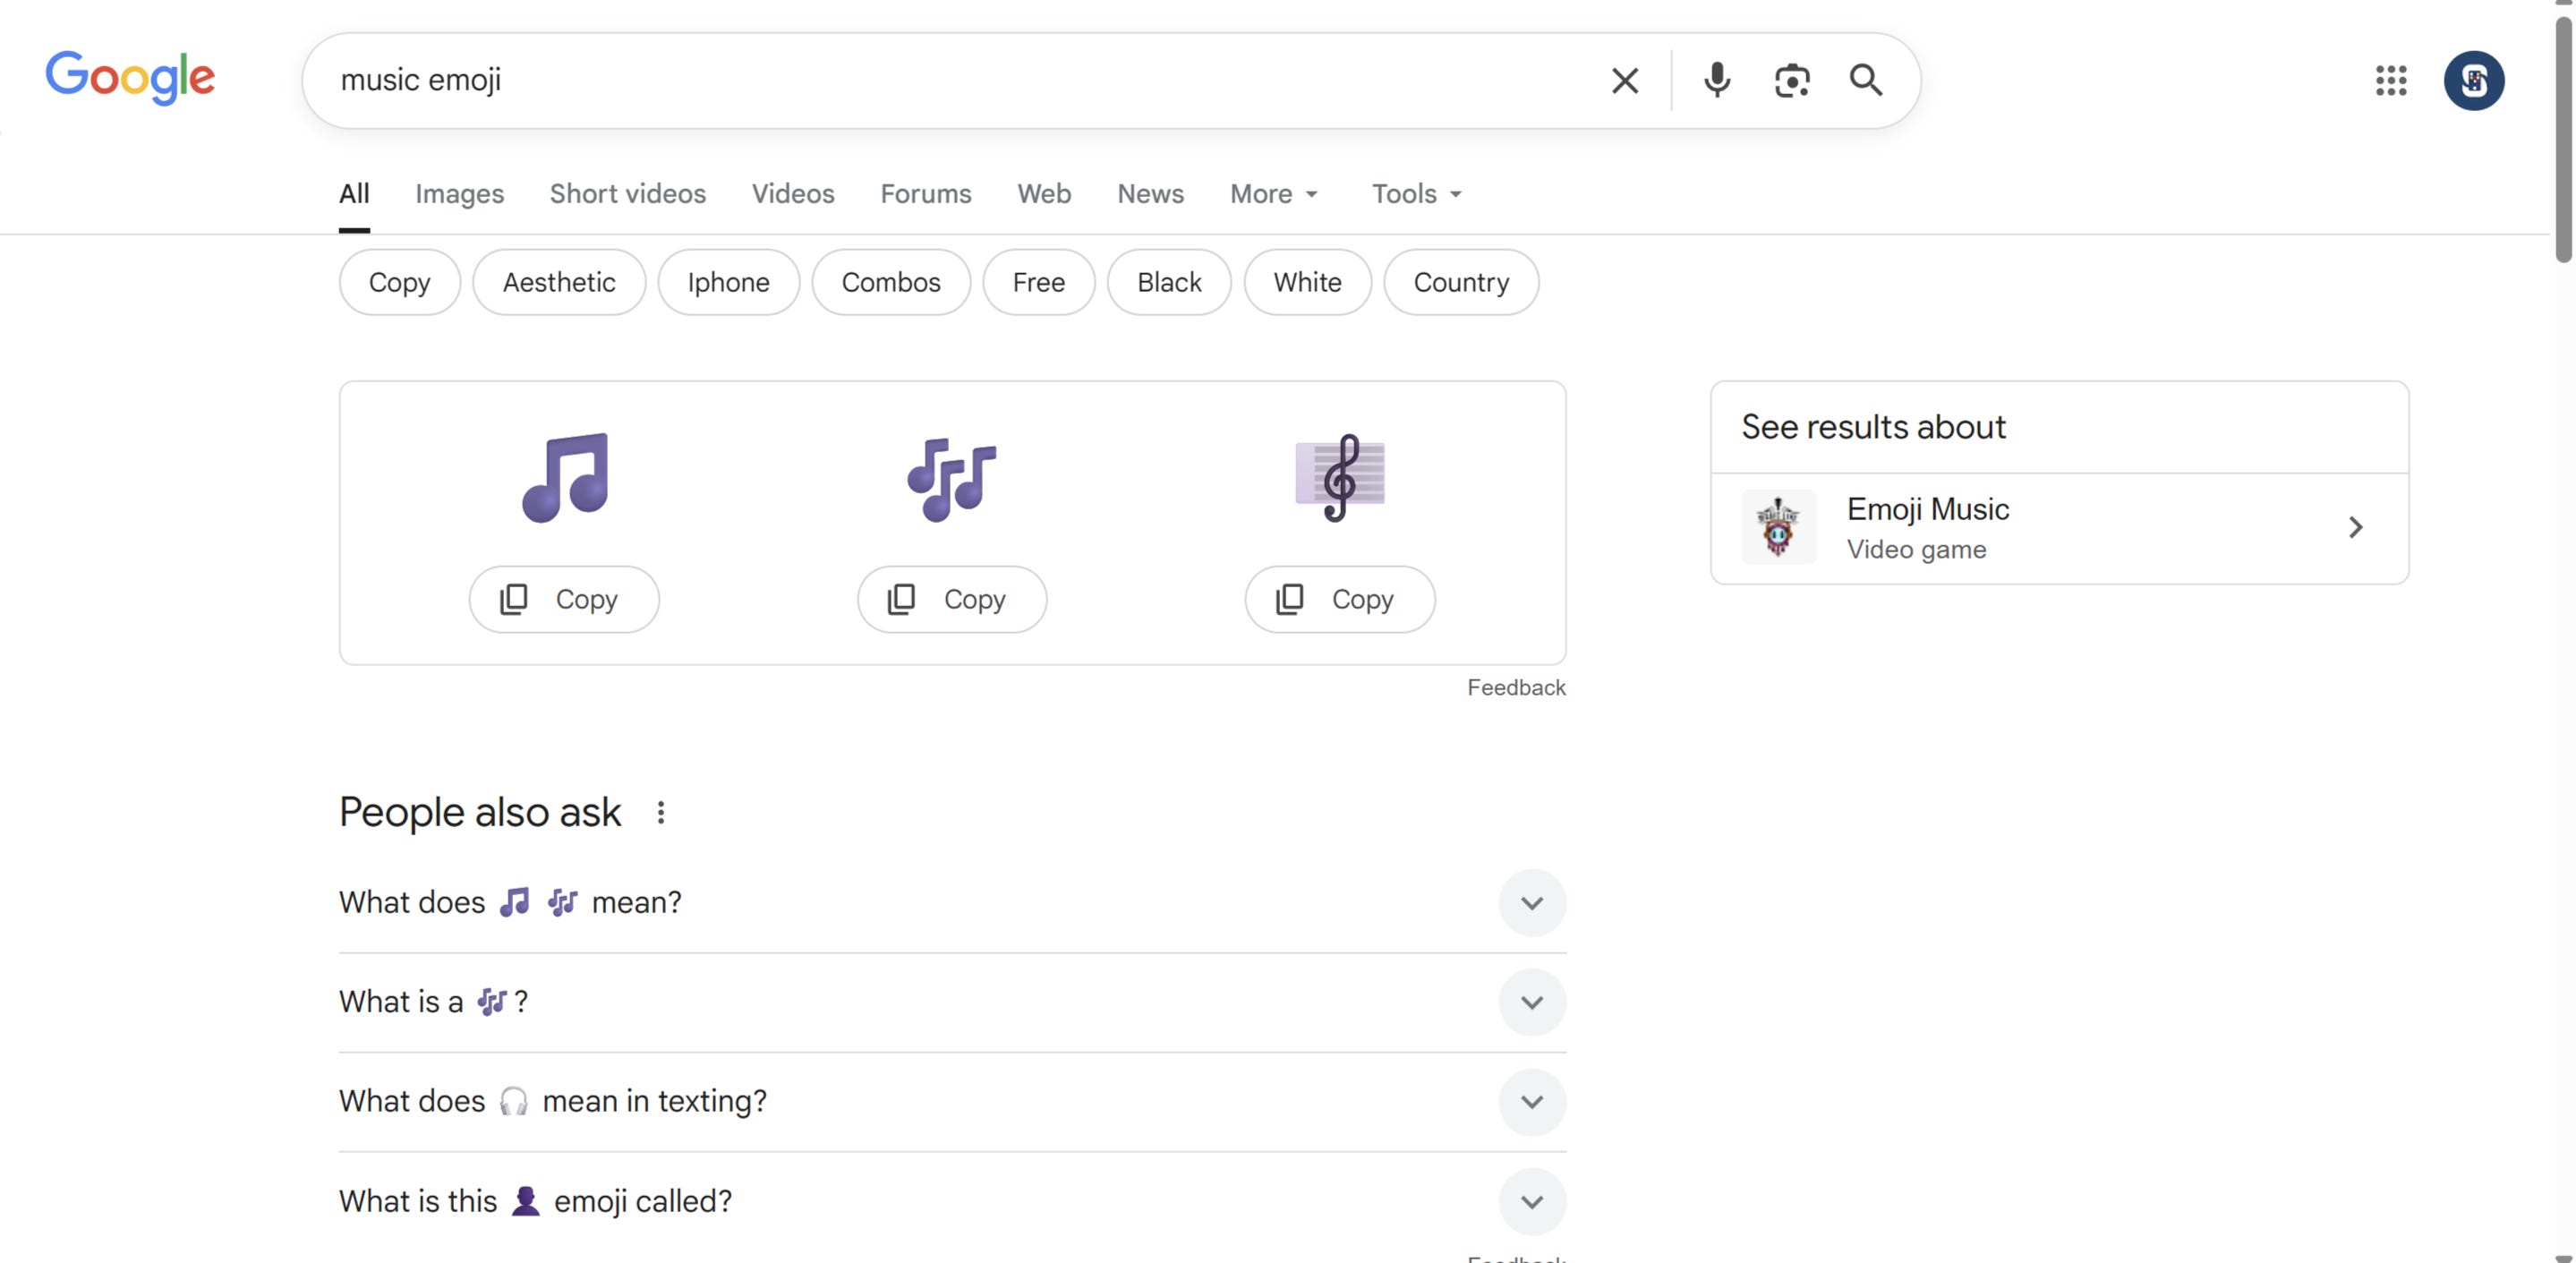Clear the search box with X icon
Image resolution: width=2576 pixels, height=1263 pixels.
point(1624,80)
